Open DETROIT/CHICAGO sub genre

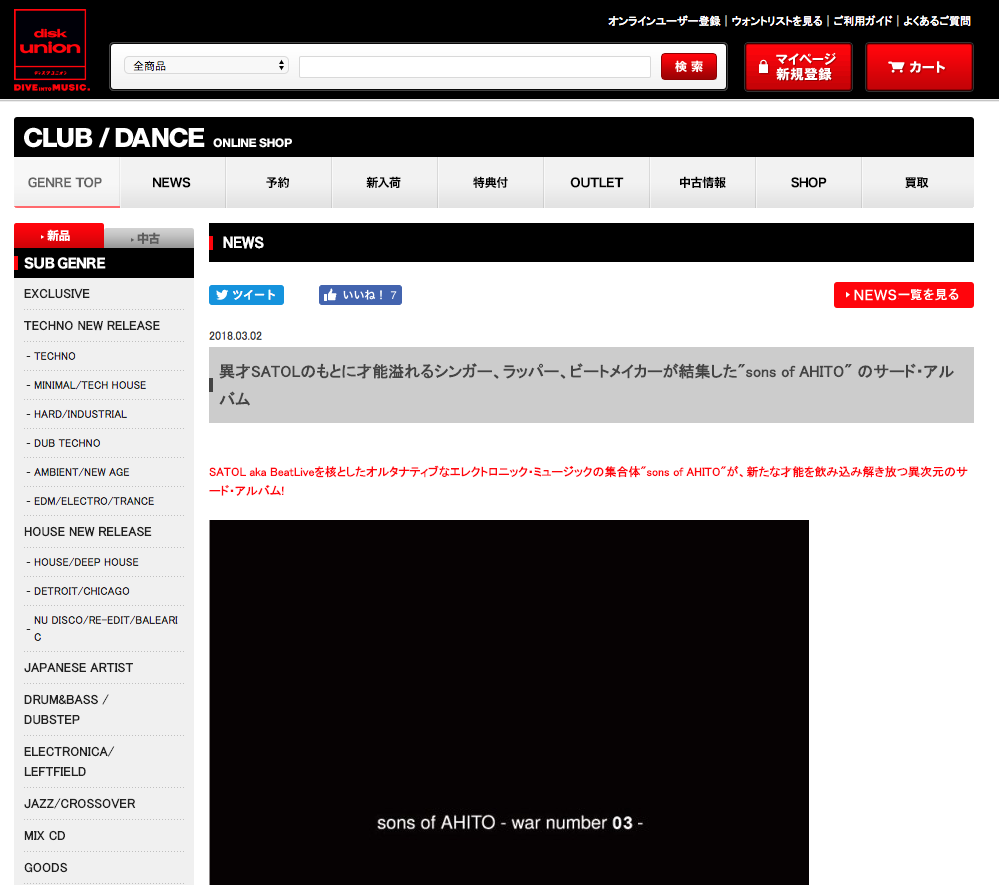[x=81, y=591]
